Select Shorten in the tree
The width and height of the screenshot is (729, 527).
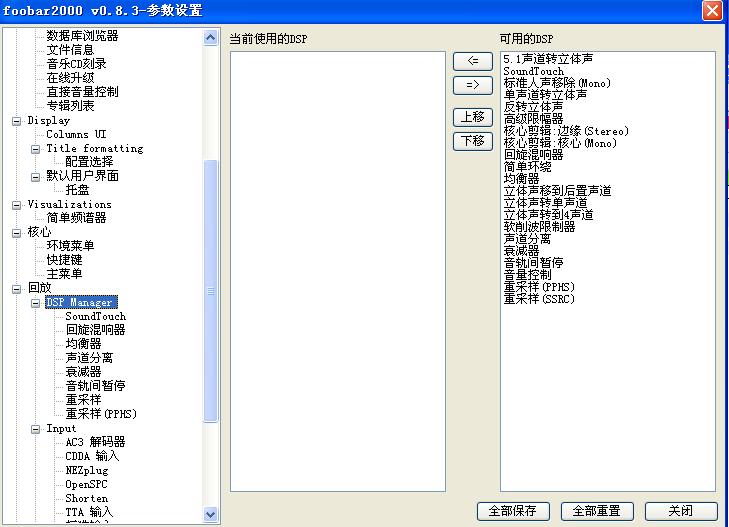[86, 498]
